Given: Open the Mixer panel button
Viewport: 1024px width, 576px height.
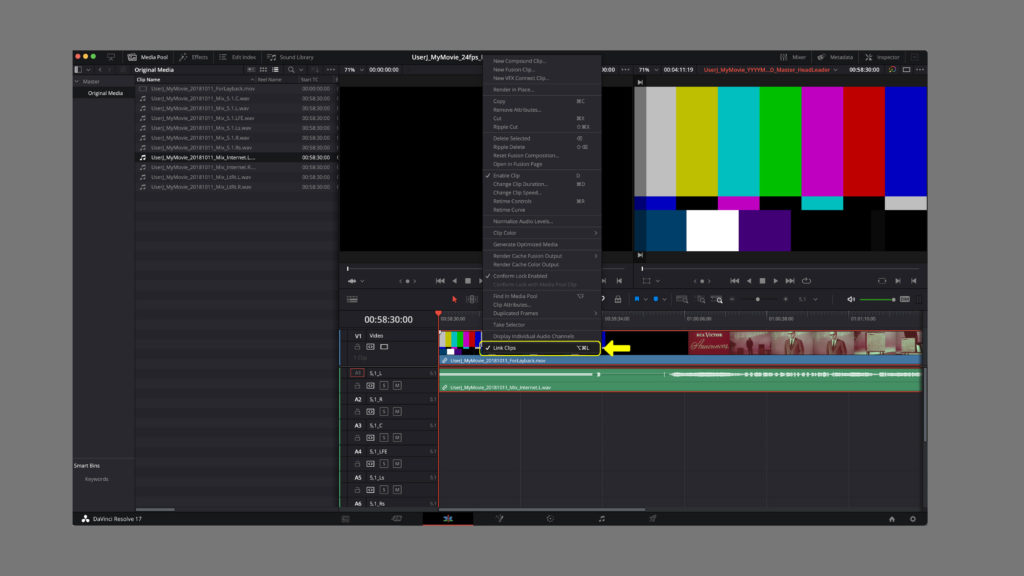Looking at the screenshot, I should click(793, 57).
